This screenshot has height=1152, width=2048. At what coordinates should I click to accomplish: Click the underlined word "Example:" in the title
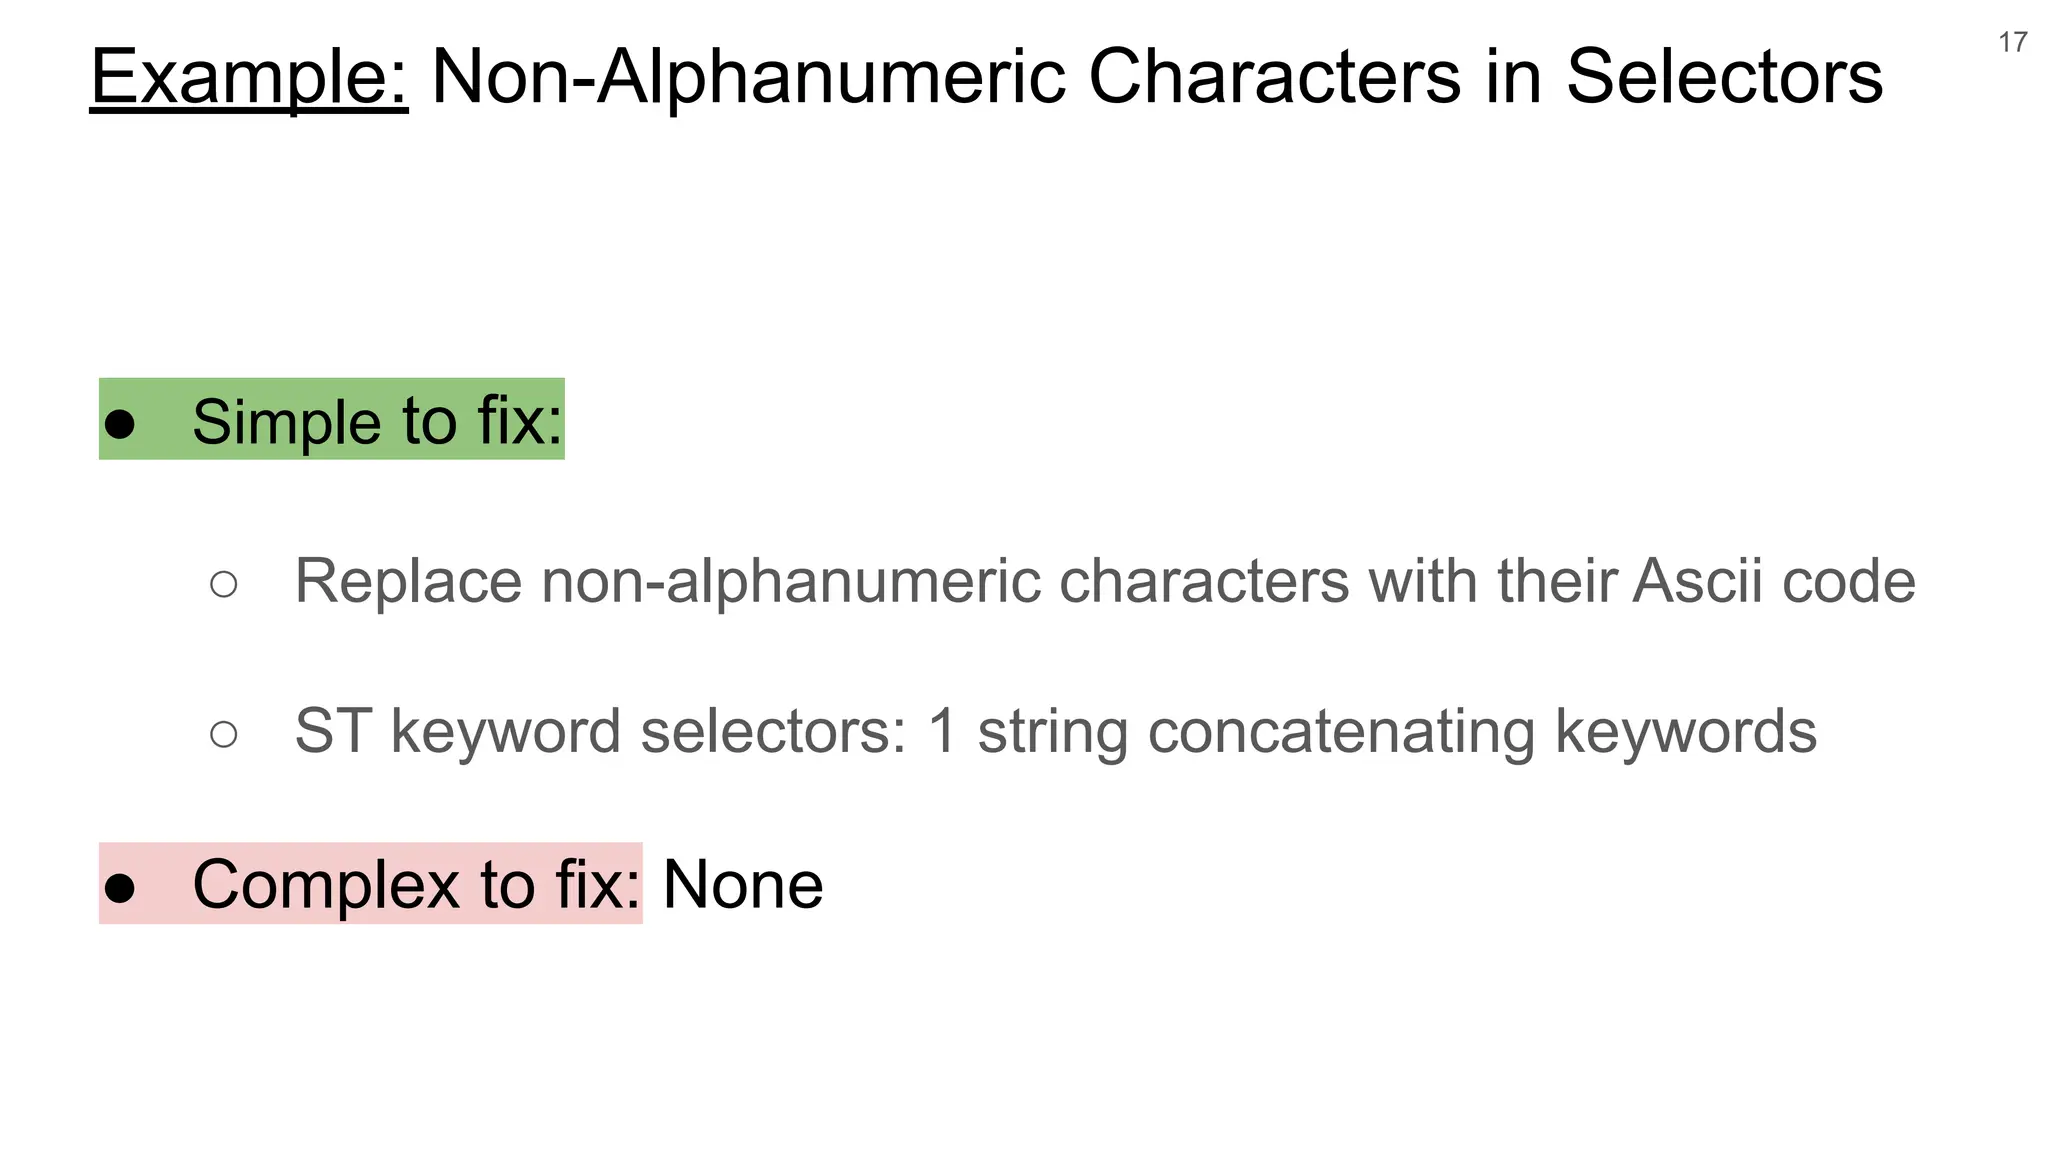click(x=249, y=78)
